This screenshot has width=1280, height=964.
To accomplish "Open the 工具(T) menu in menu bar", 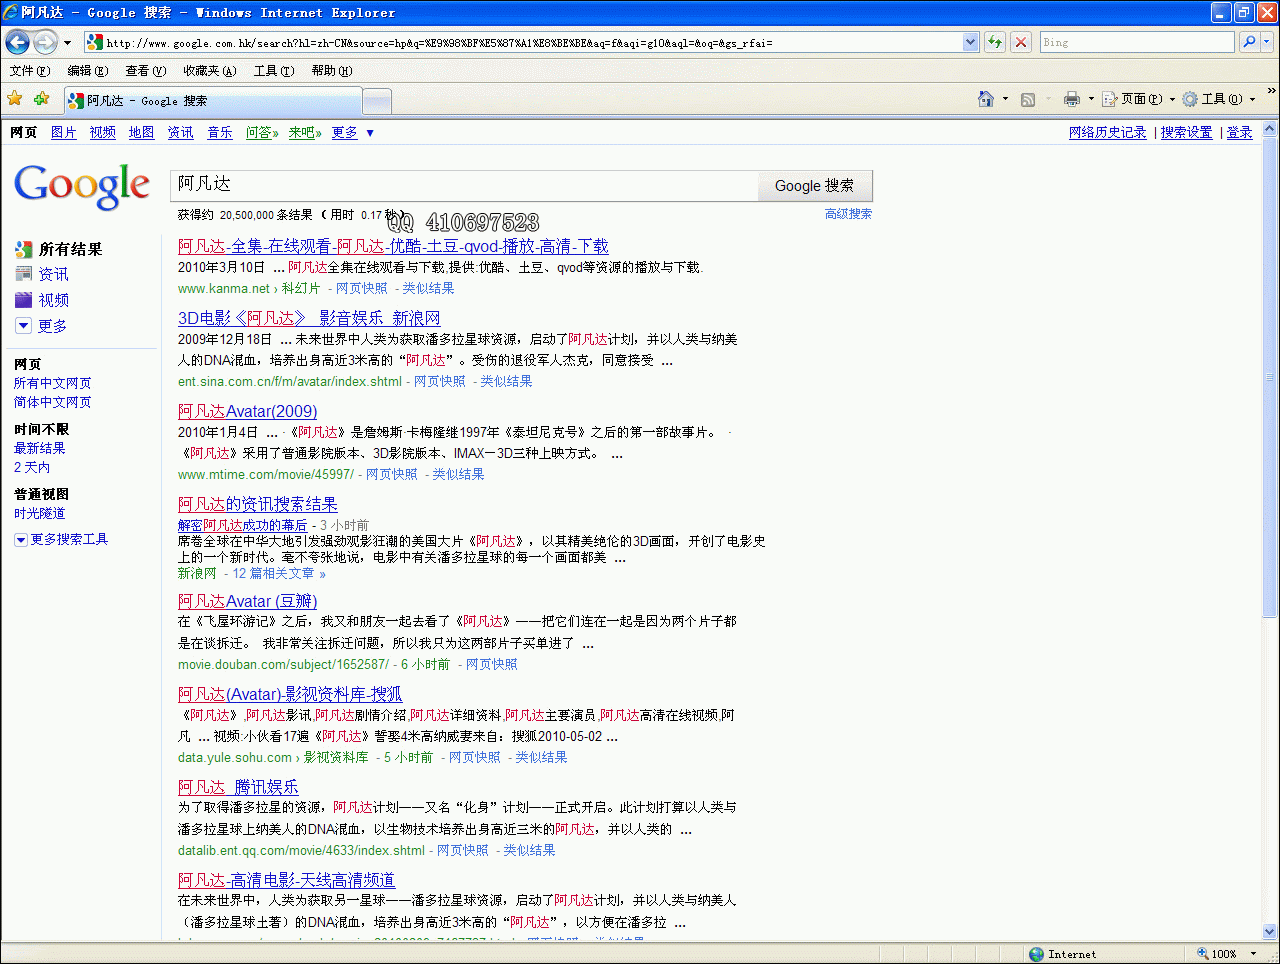I will pyautogui.click(x=274, y=71).
